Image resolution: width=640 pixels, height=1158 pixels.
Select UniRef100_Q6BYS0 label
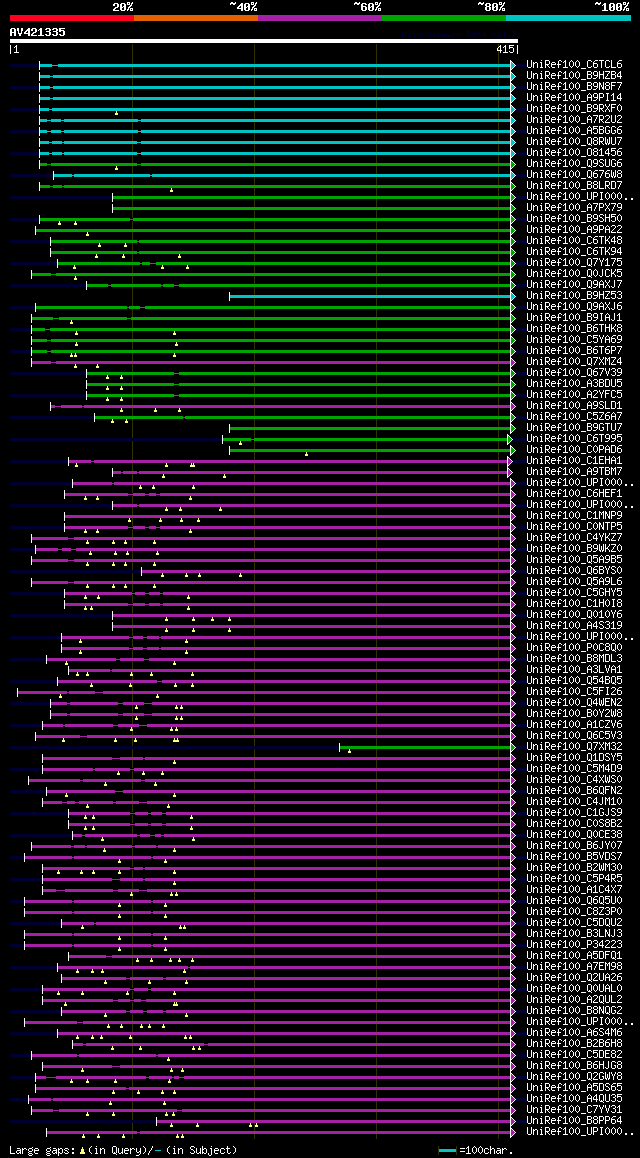[x=574, y=571]
